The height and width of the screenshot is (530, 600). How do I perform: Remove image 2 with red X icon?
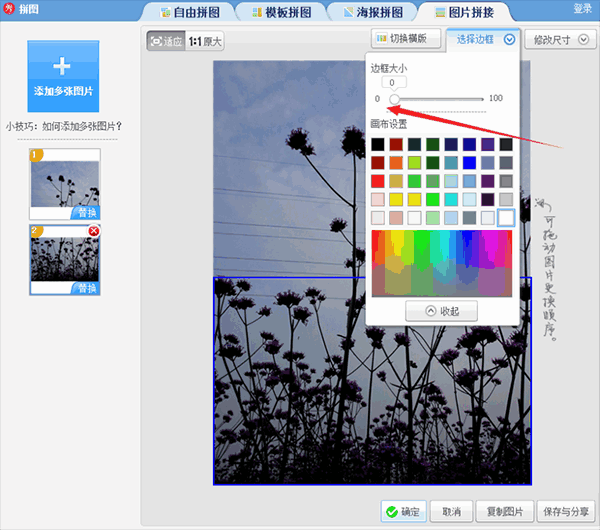click(94, 231)
